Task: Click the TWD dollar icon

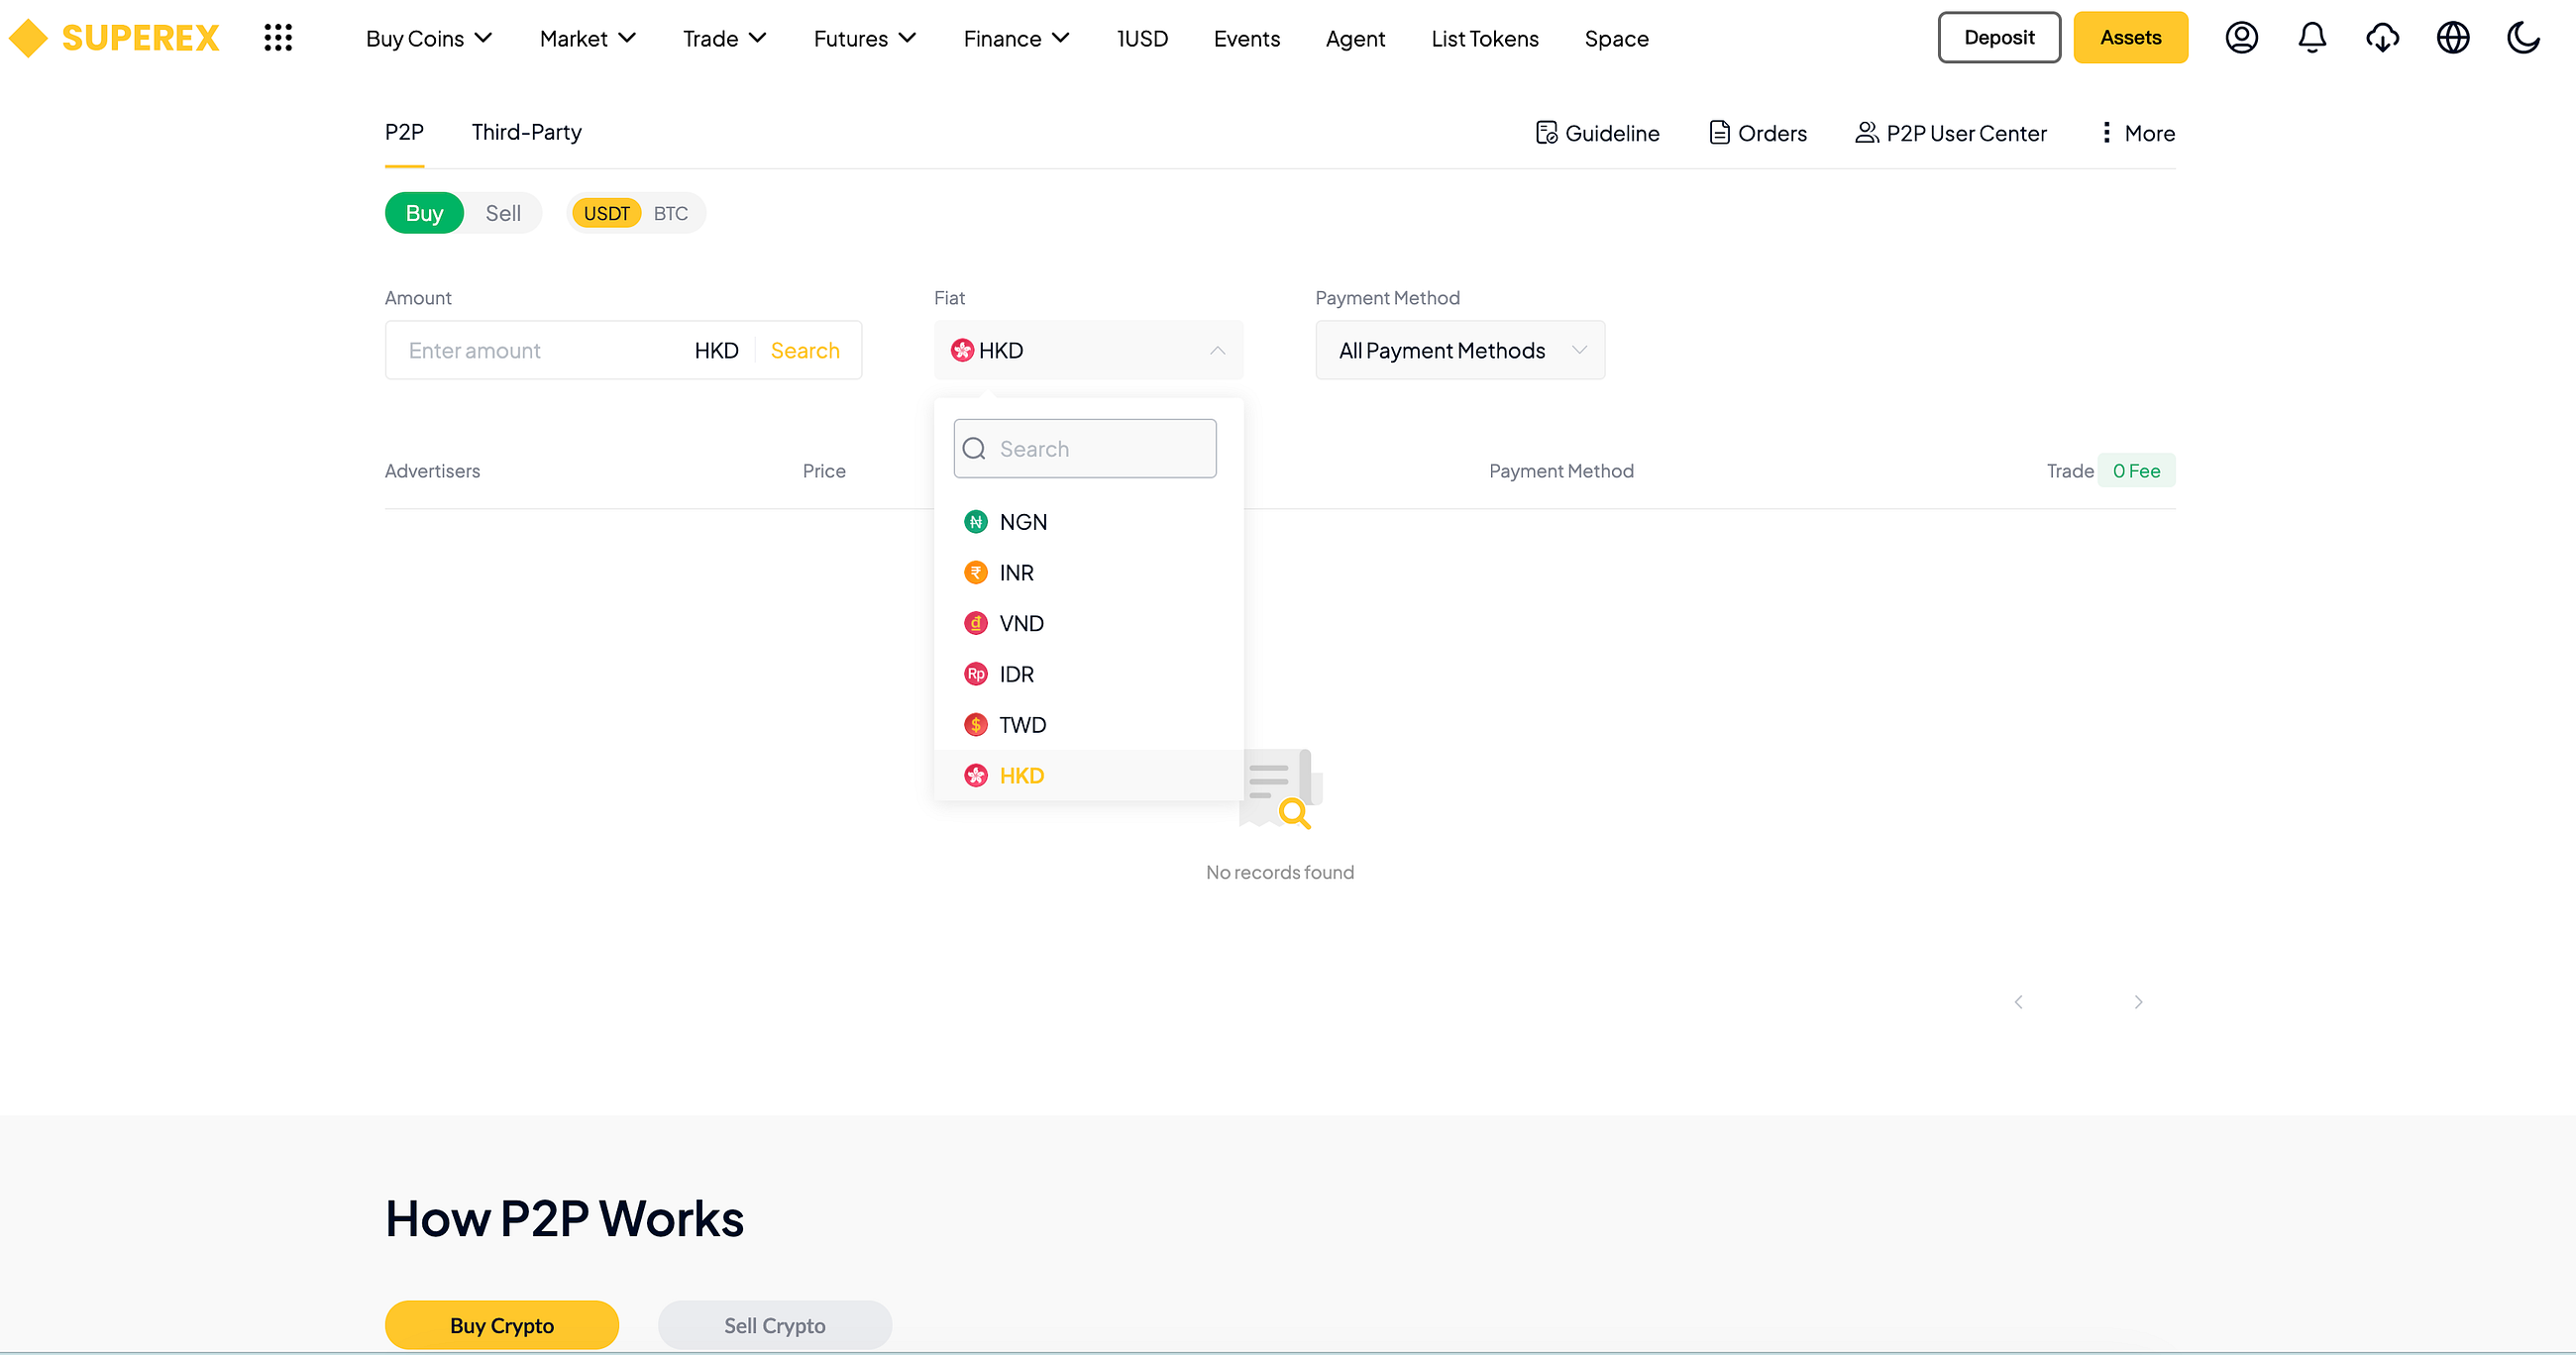Action: [x=976, y=725]
